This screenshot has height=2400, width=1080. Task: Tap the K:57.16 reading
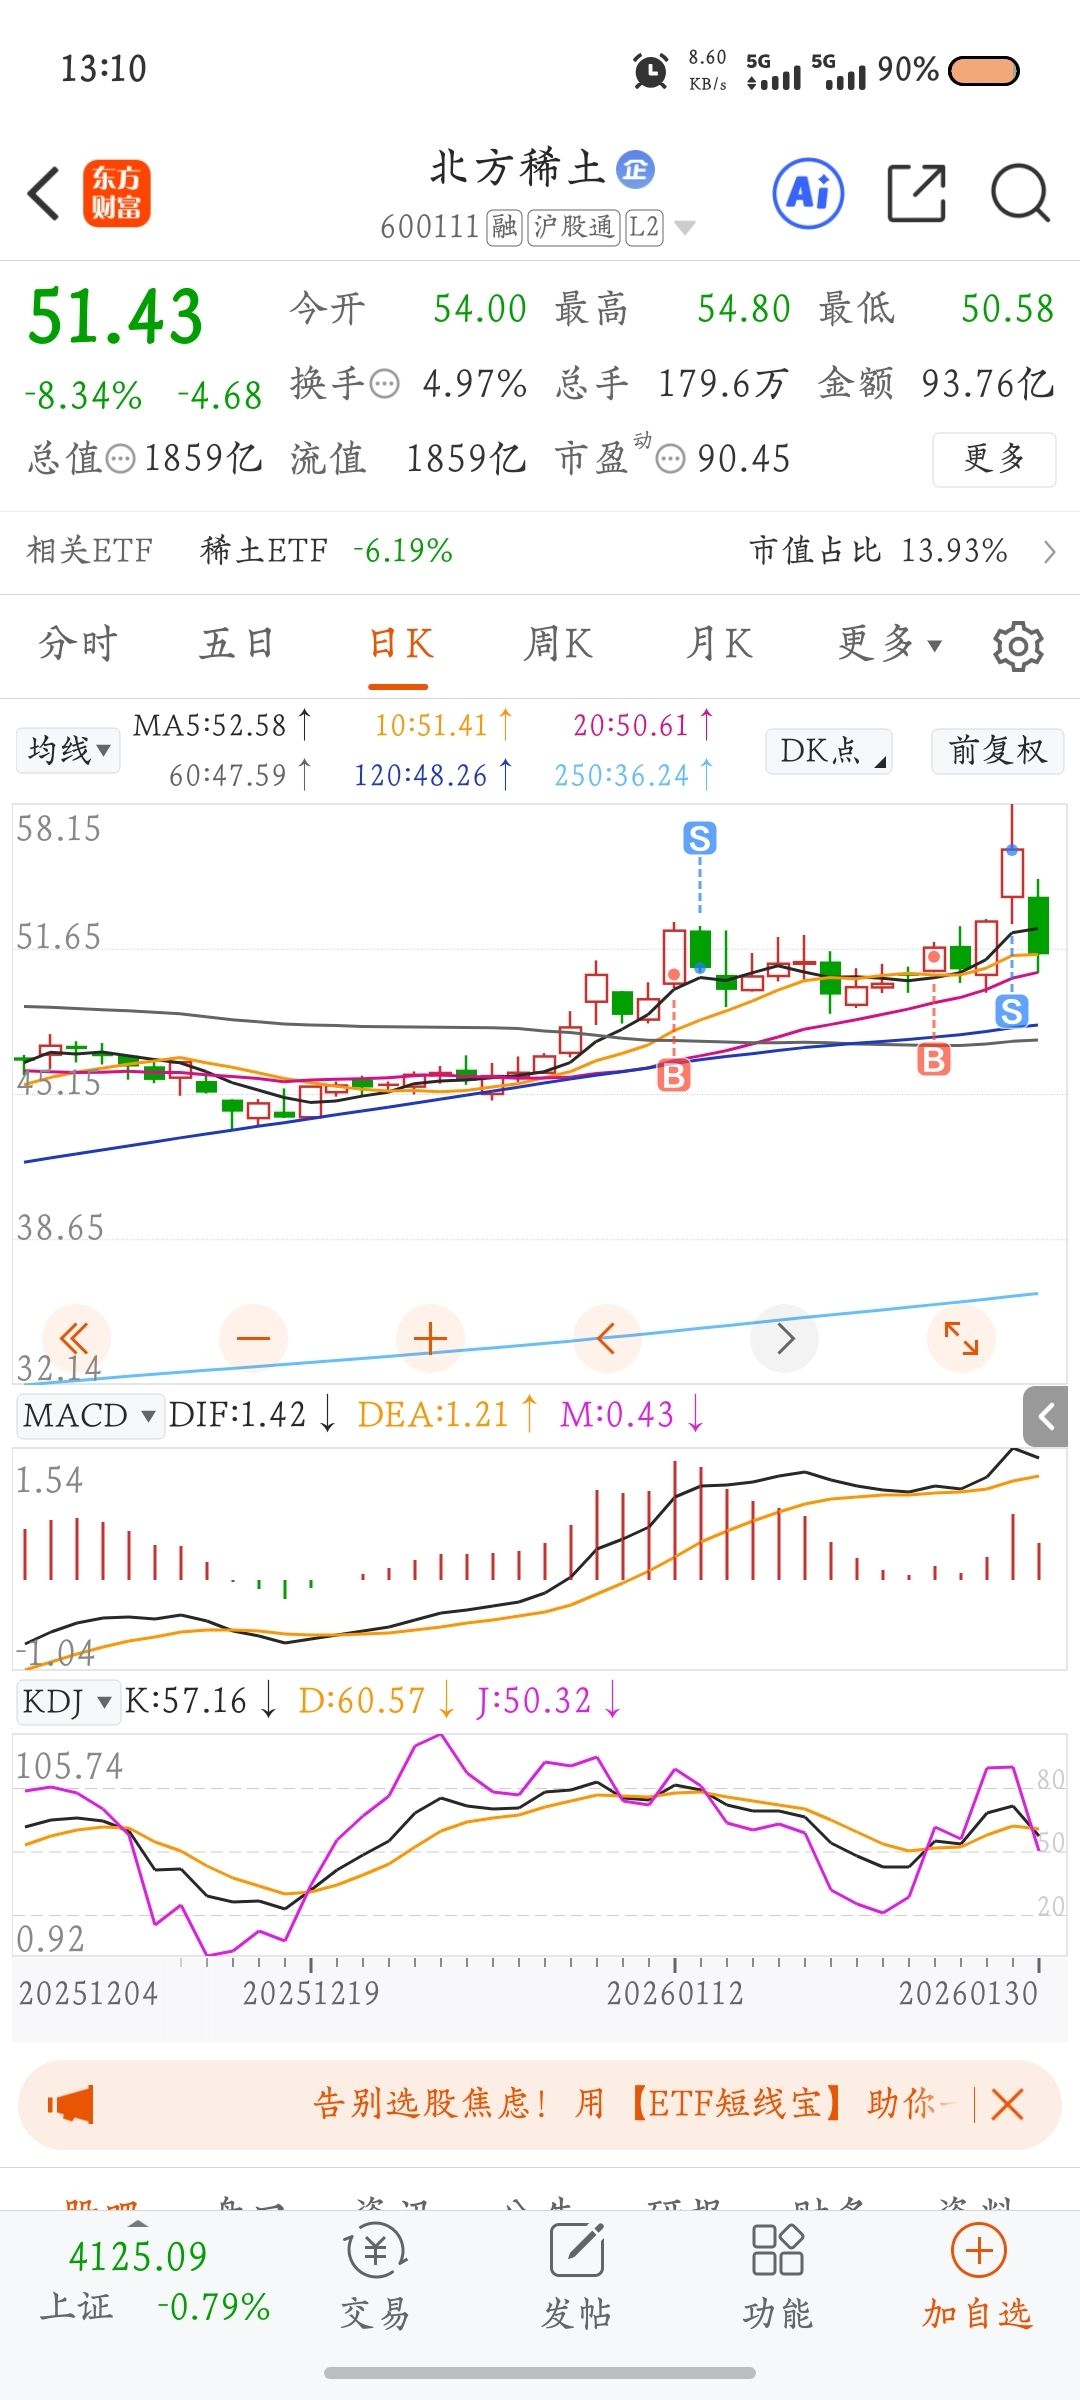tap(200, 1701)
